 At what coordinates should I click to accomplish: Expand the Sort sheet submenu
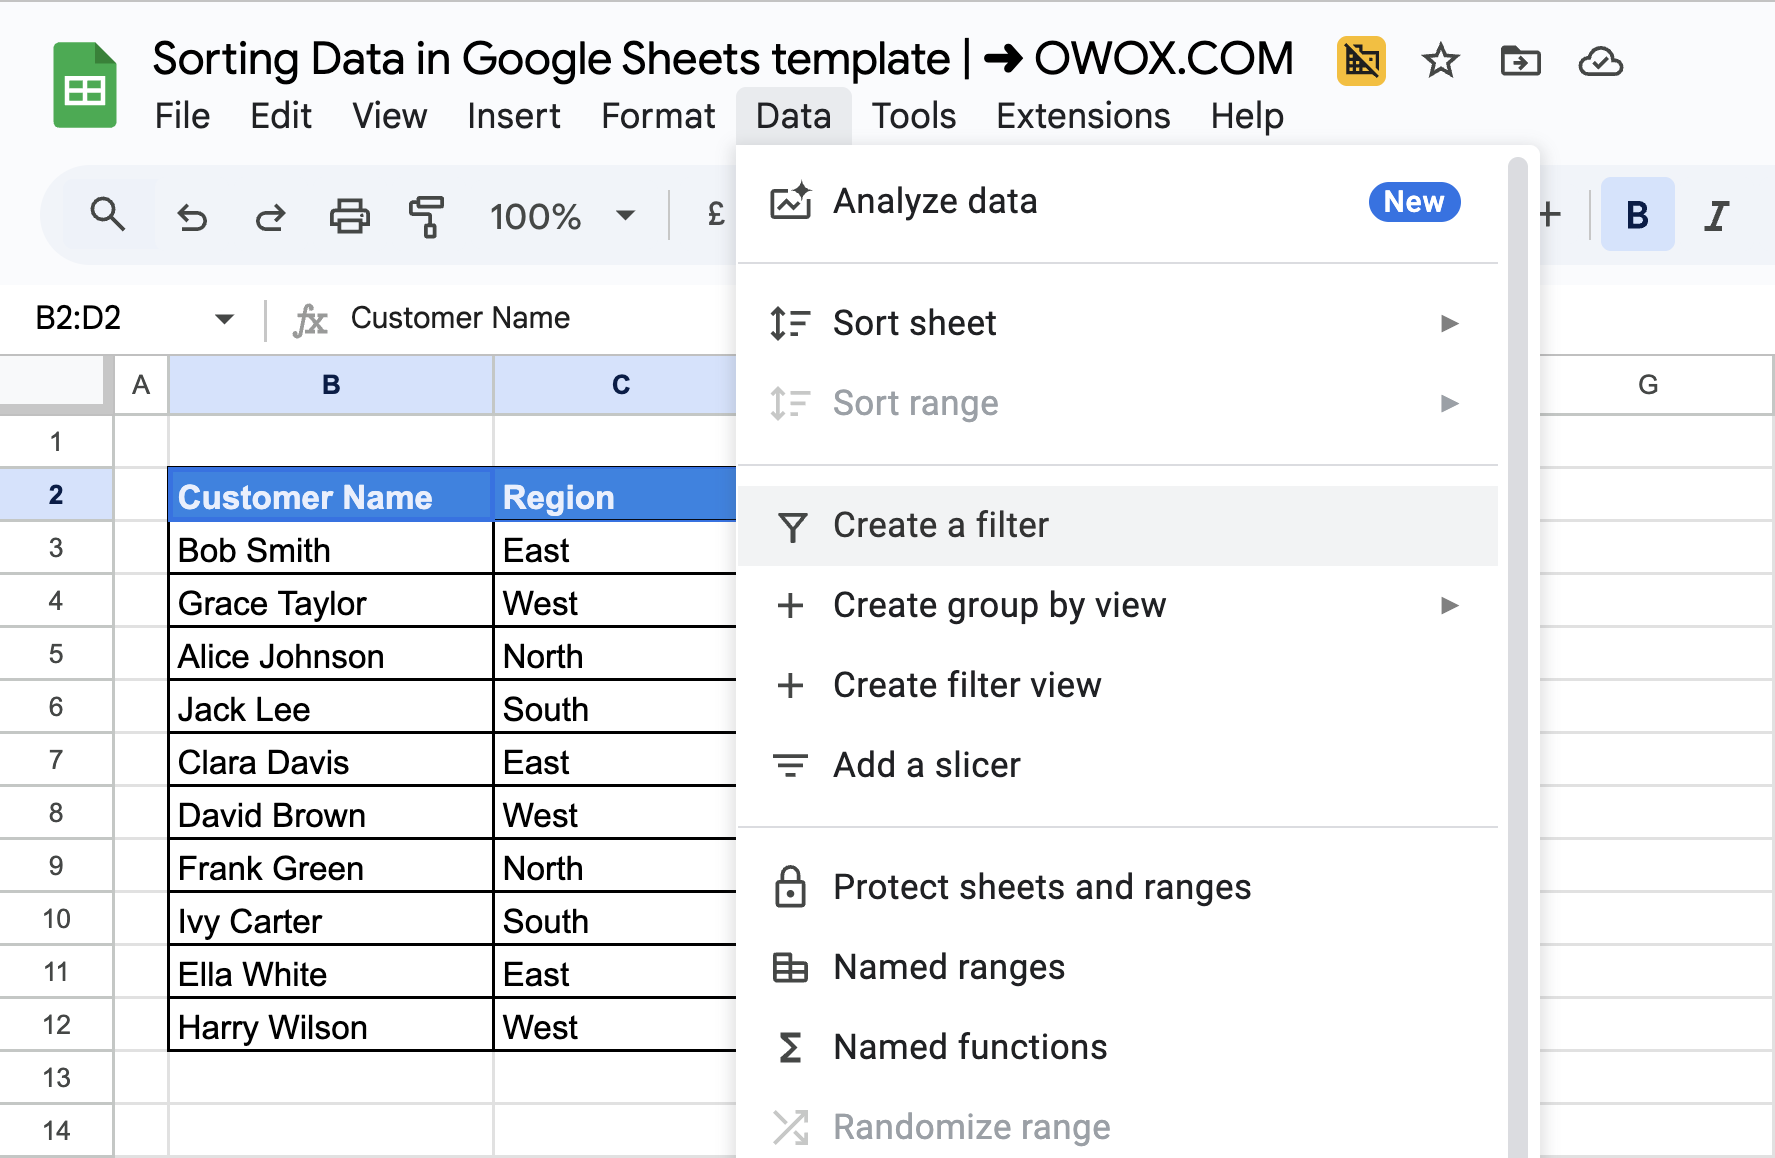(x=1117, y=323)
